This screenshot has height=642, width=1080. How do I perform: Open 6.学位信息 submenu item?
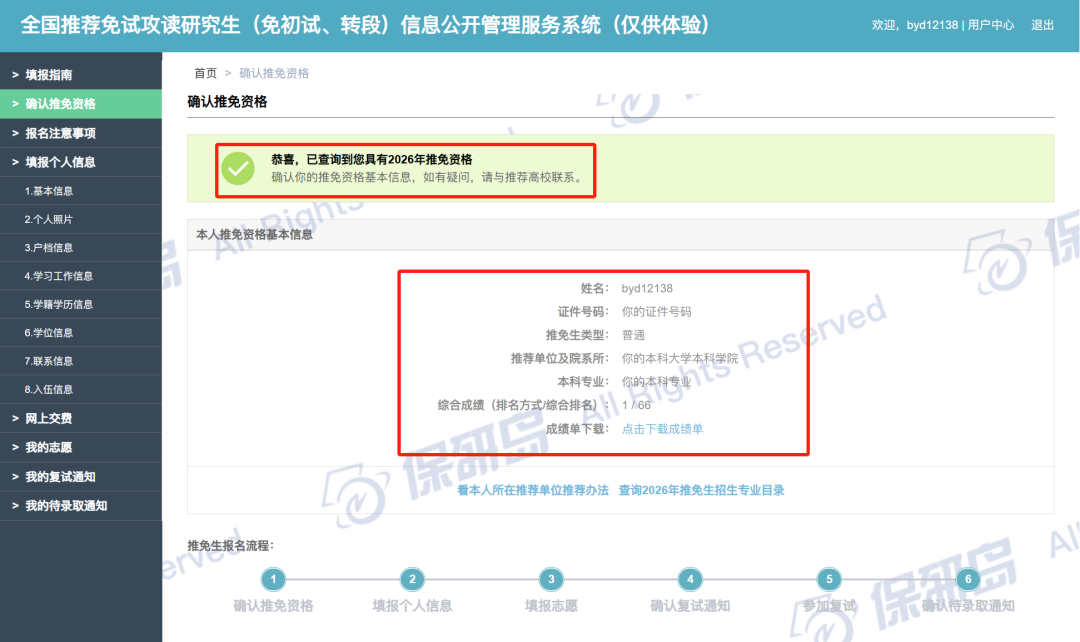[48, 333]
